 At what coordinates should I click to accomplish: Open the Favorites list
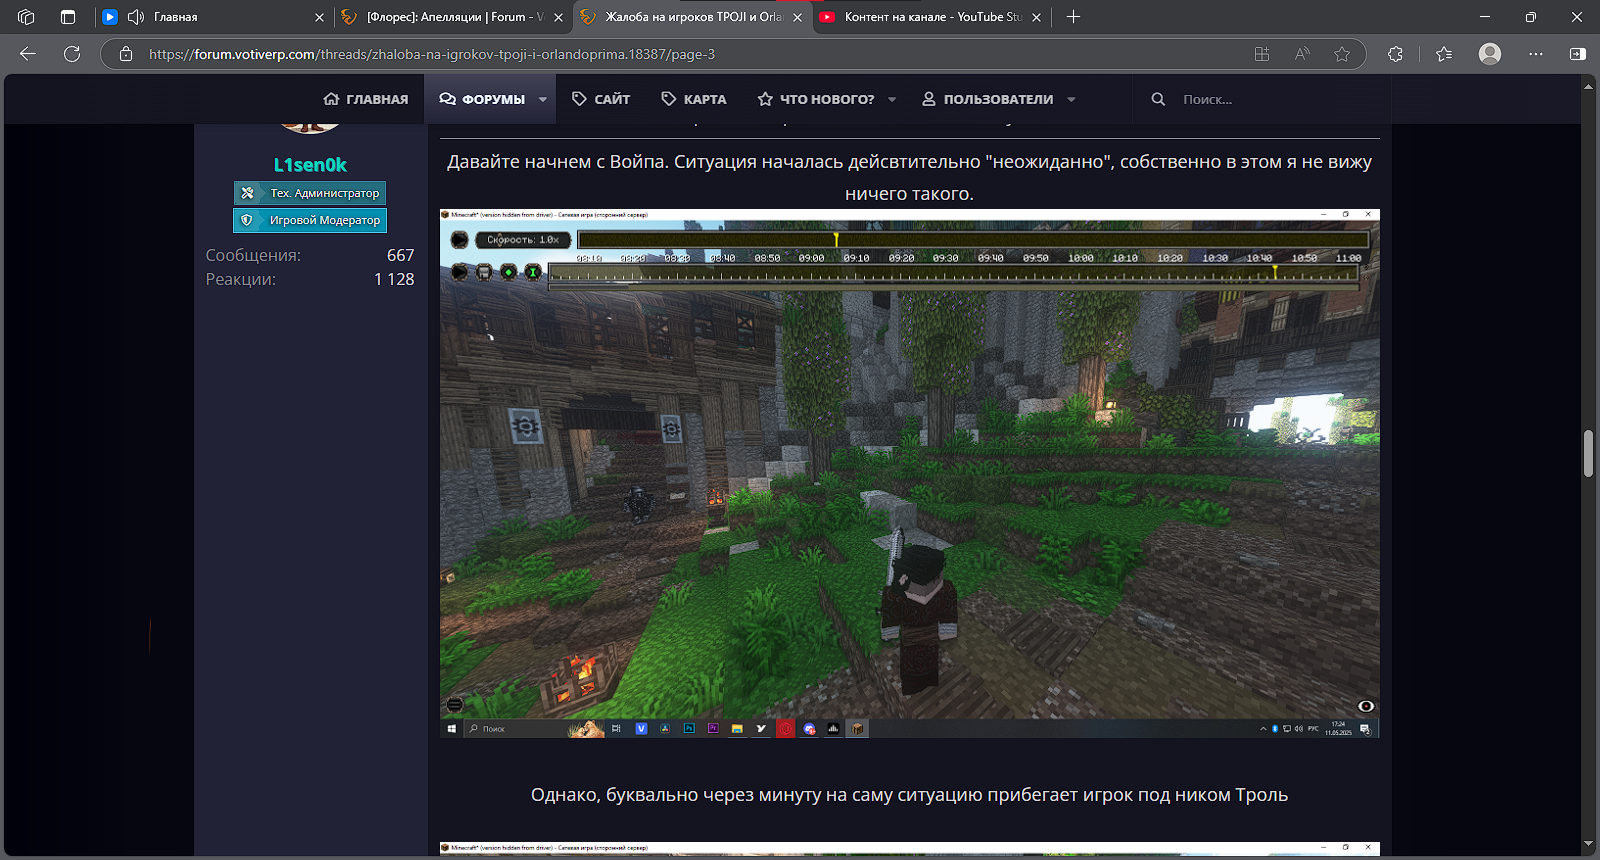pyautogui.click(x=1444, y=54)
